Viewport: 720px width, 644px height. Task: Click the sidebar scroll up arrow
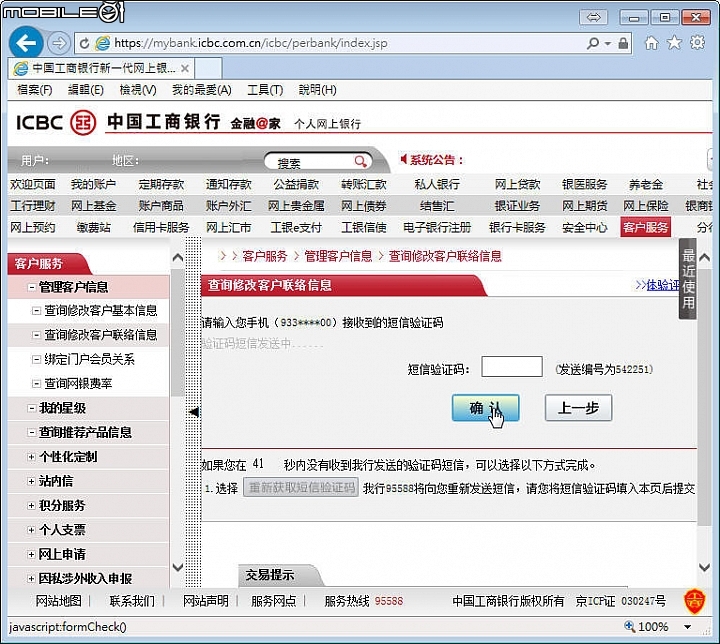(x=178, y=258)
